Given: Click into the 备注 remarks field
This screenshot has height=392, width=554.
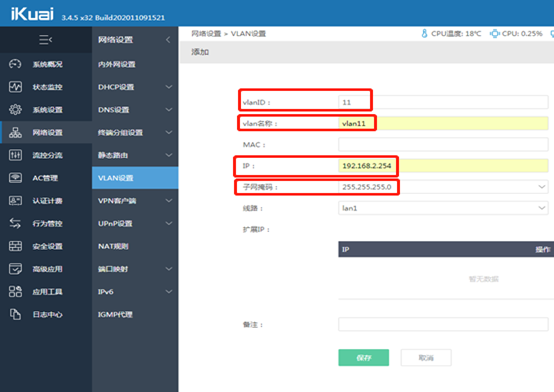Looking at the screenshot, I should pos(443,324).
